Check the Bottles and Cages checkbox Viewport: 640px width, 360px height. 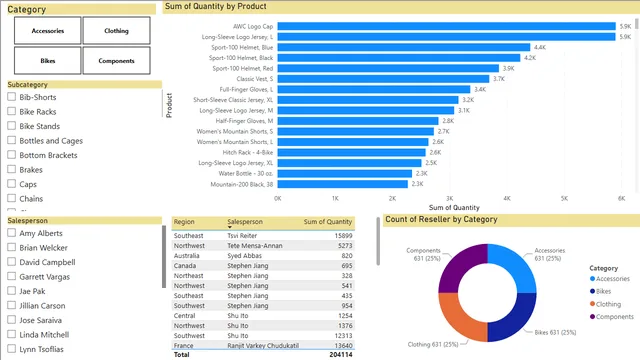(11, 140)
